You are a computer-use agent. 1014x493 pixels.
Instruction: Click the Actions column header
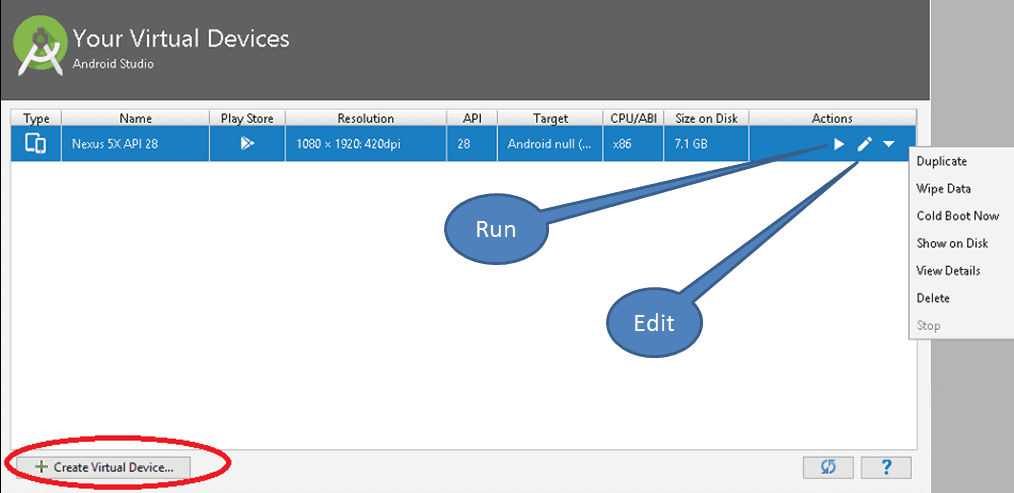pos(832,118)
